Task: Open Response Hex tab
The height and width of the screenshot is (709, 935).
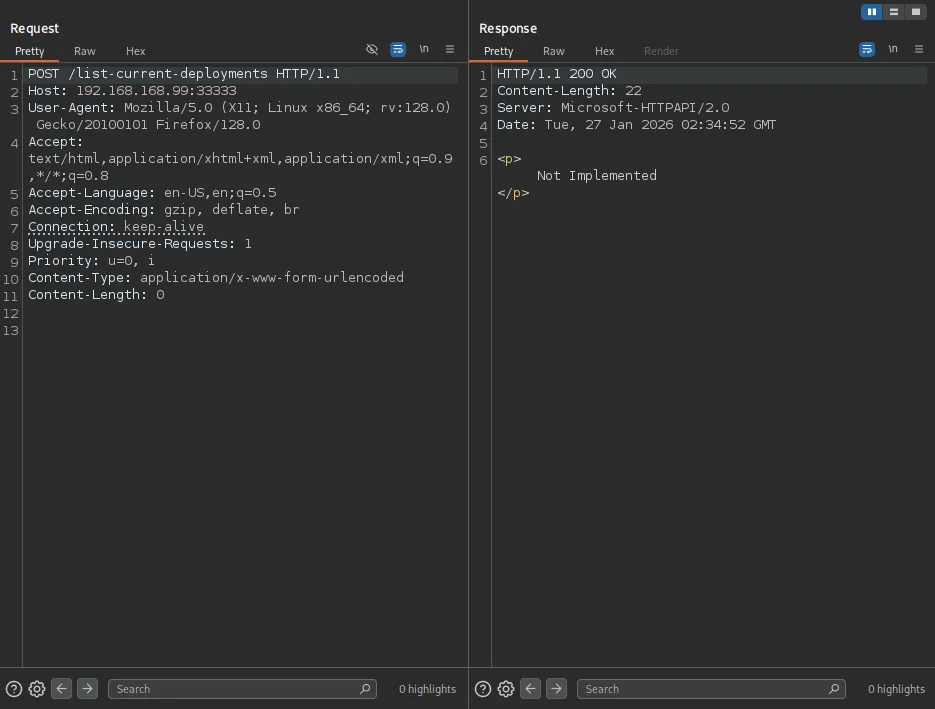Action: [x=605, y=51]
